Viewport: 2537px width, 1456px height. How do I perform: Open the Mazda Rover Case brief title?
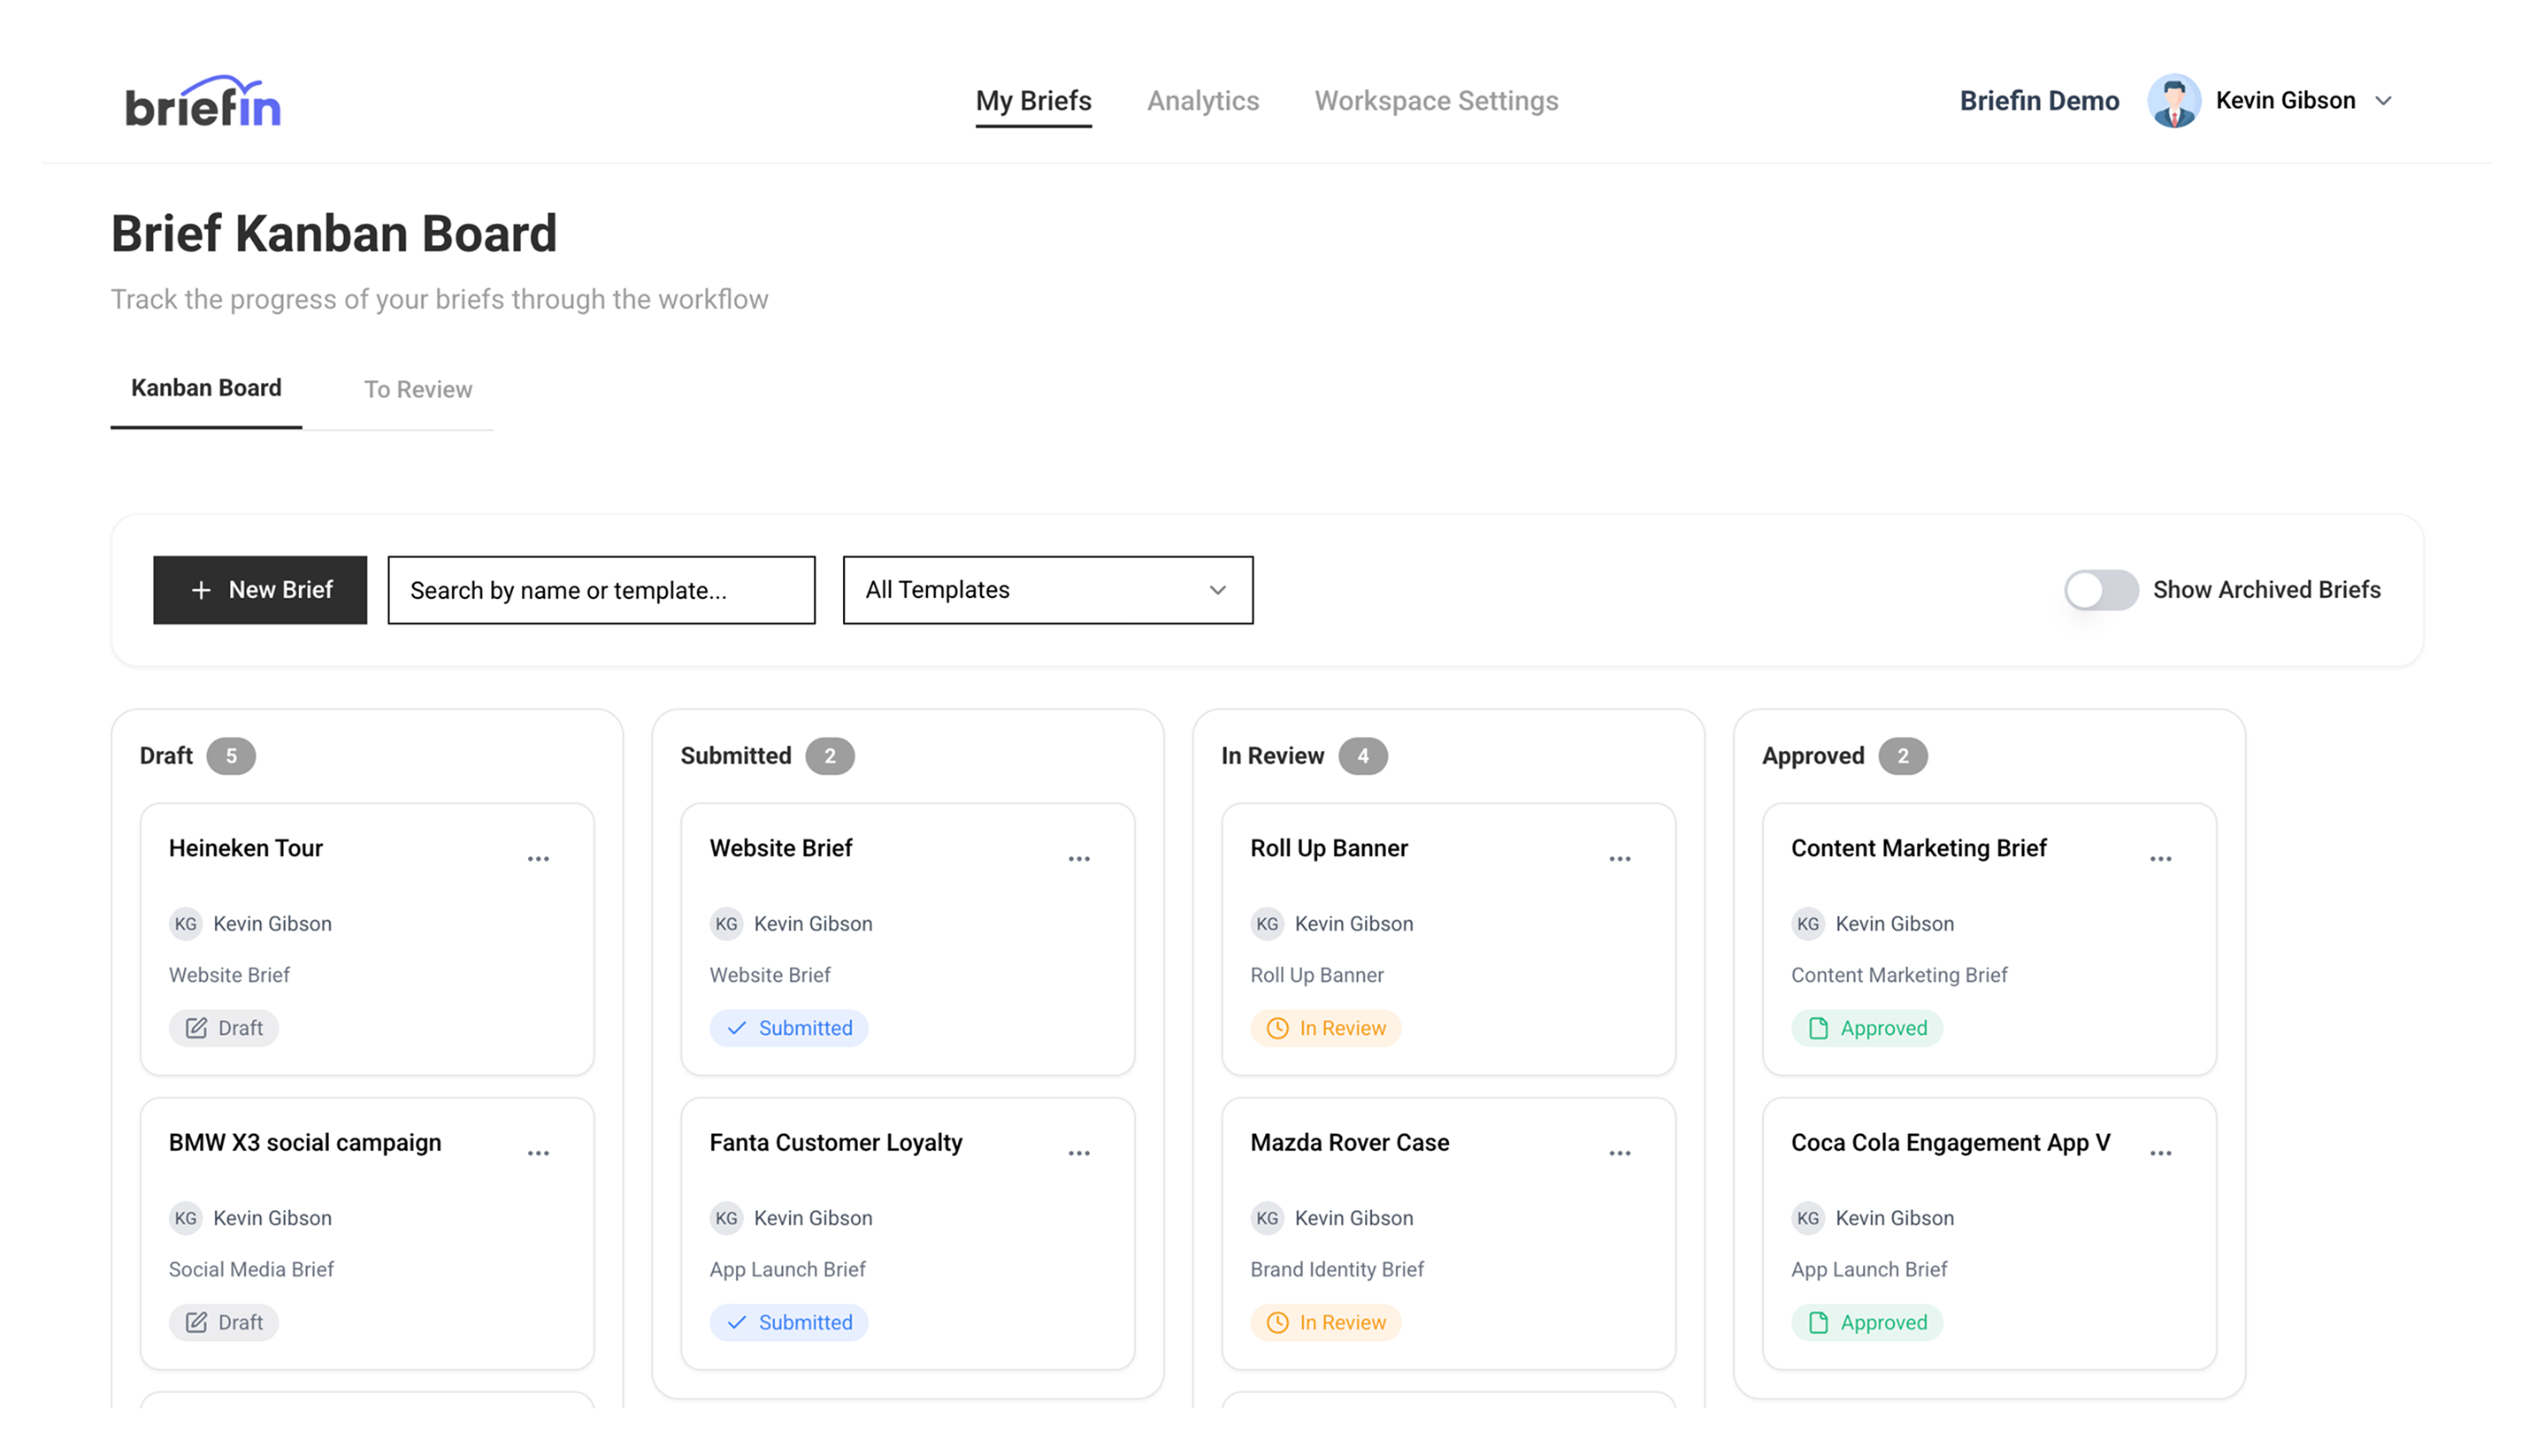click(x=1350, y=1142)
